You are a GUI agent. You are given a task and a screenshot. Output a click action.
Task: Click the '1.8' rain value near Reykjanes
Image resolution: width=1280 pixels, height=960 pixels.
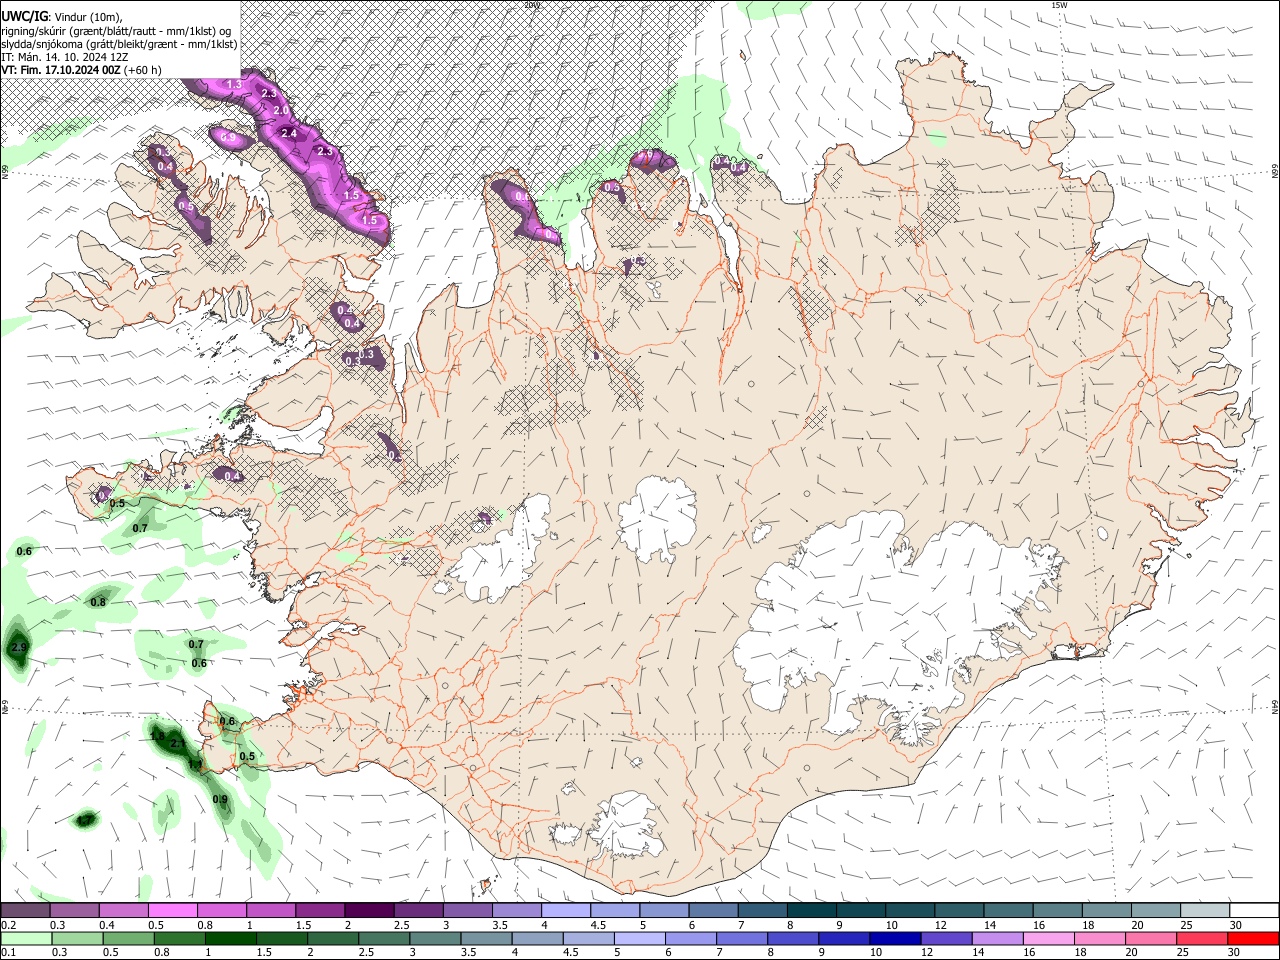157,736
